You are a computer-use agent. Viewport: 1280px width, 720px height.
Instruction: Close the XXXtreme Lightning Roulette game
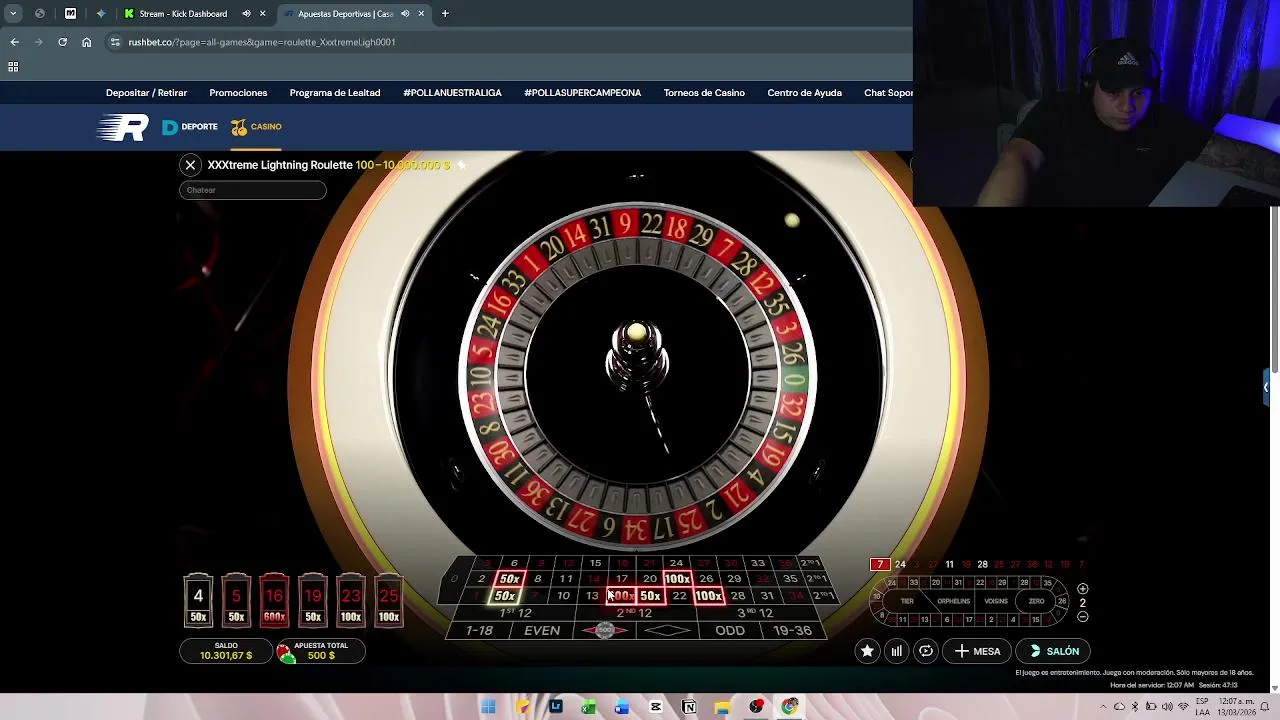tap(190, 165)
